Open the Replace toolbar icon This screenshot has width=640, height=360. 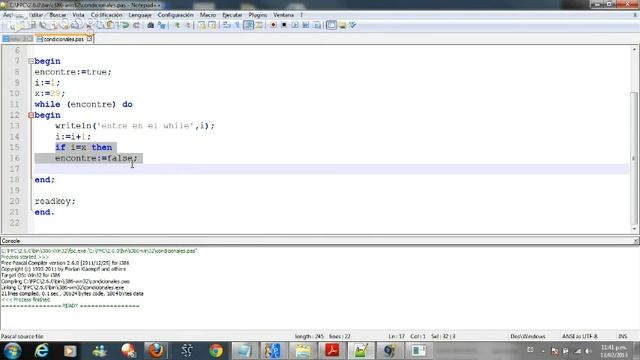pyautogui.click(x=162, y=25)
